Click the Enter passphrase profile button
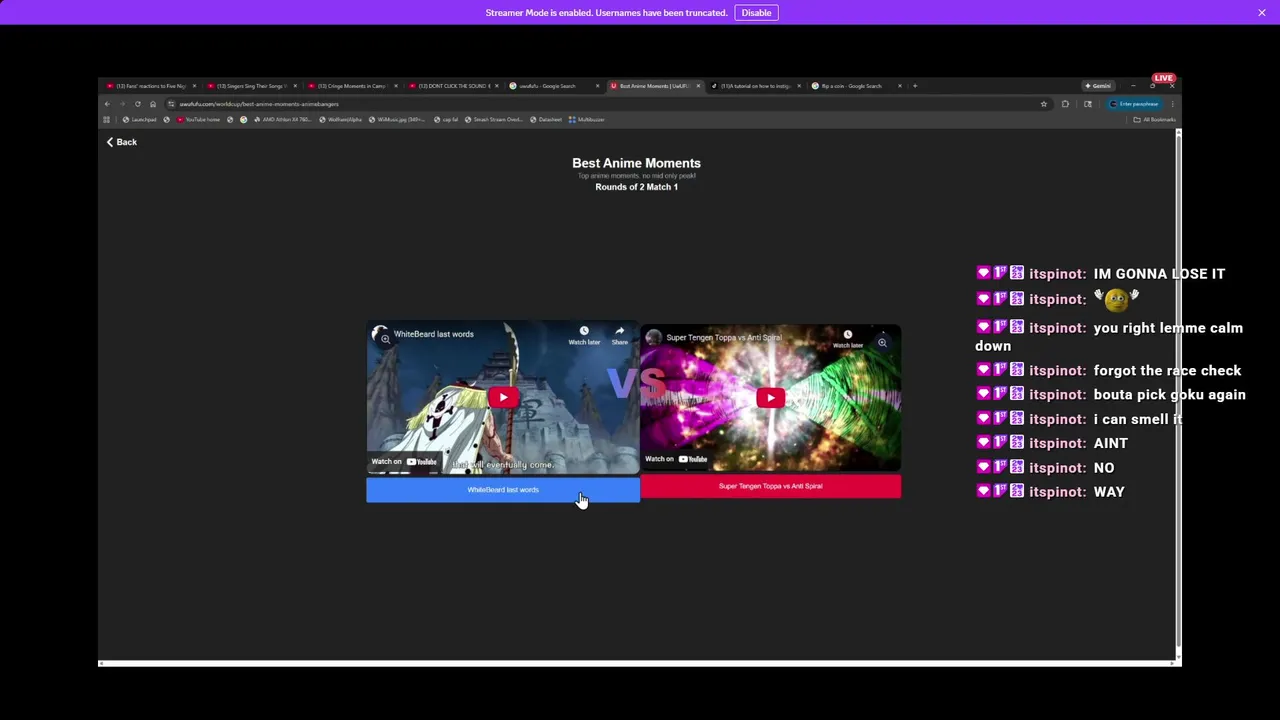The width and height of the screenshot is (1280, 720). [1134, 104]
